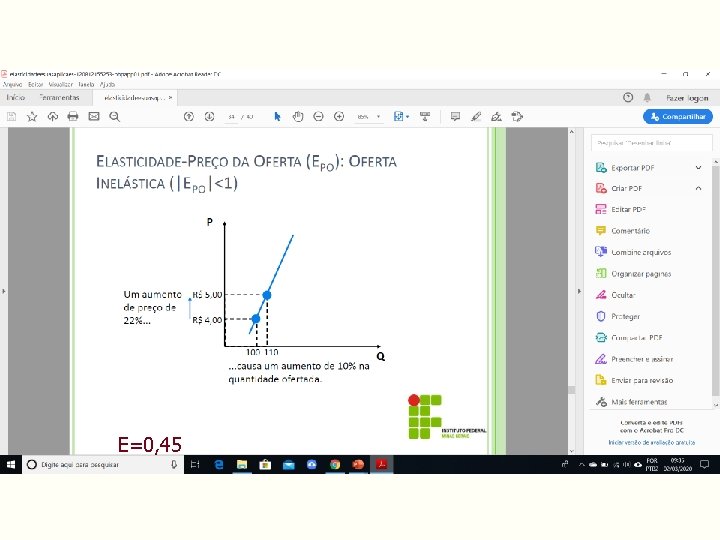Open Chrome from the taskbar
Image resolution: width=720 pixels, height=540 pixels.
[x=335, y=464]
